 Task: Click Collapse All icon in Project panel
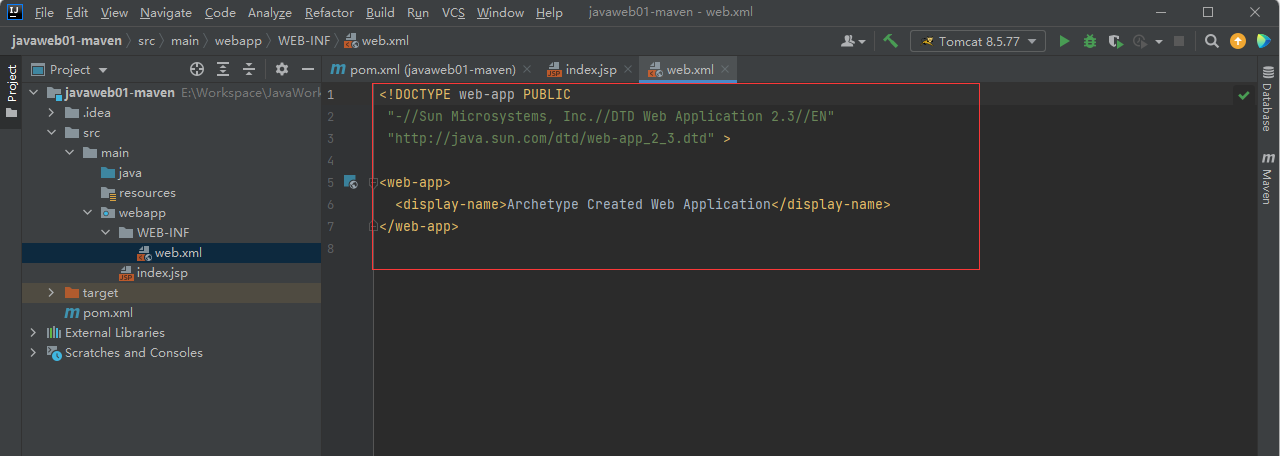pos(249,69)
